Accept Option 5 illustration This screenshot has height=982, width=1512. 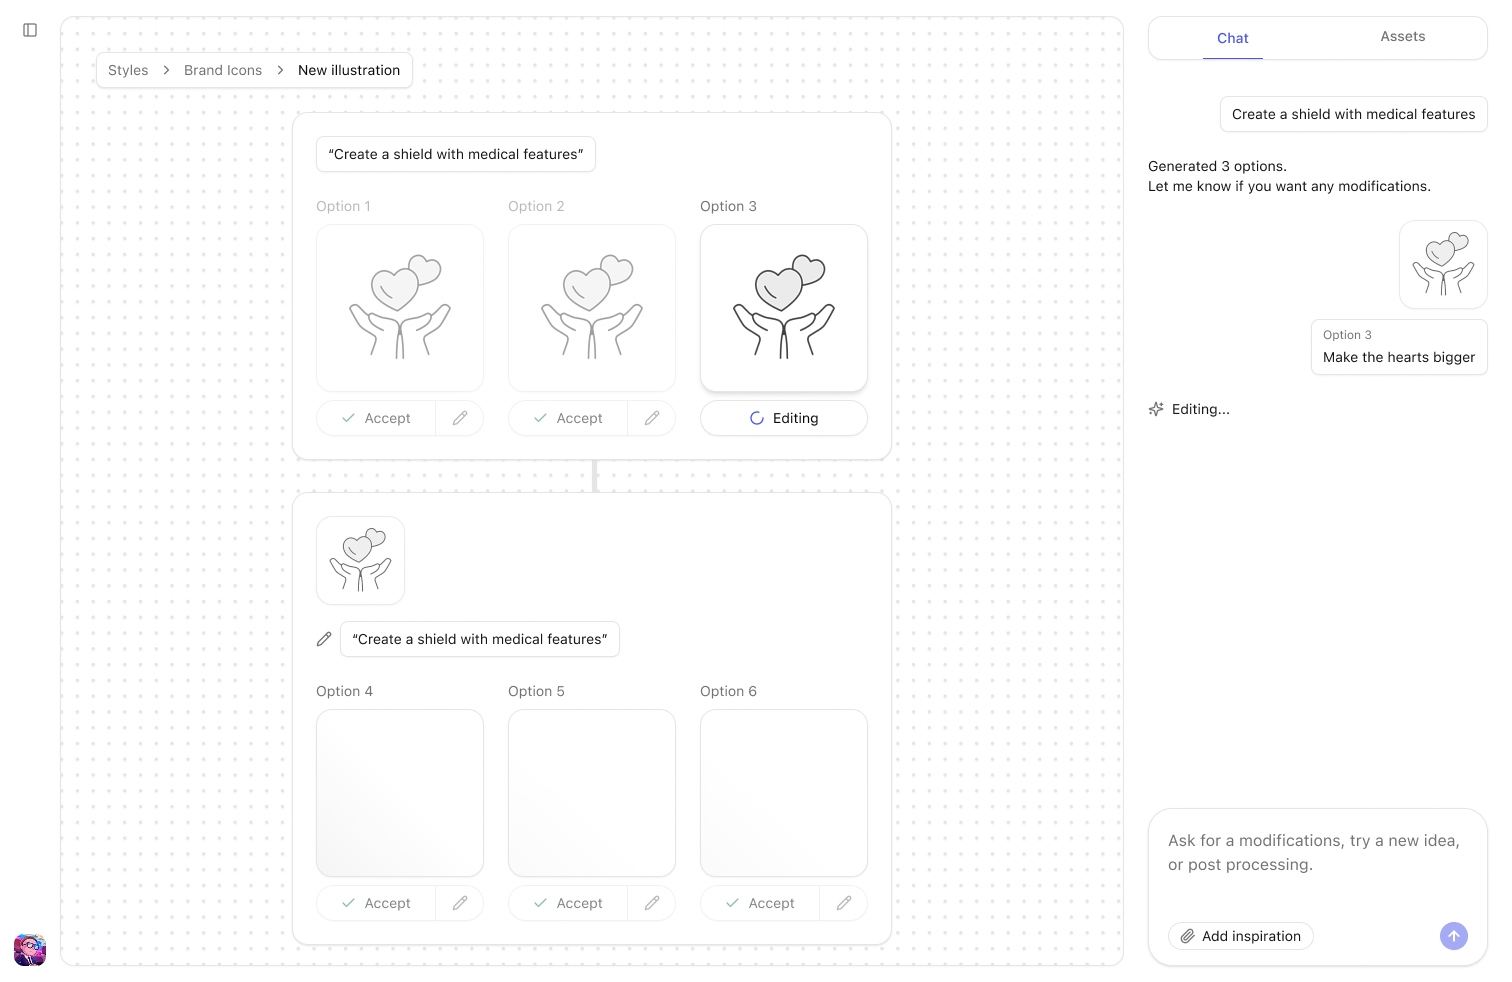(x=569, y=903)
